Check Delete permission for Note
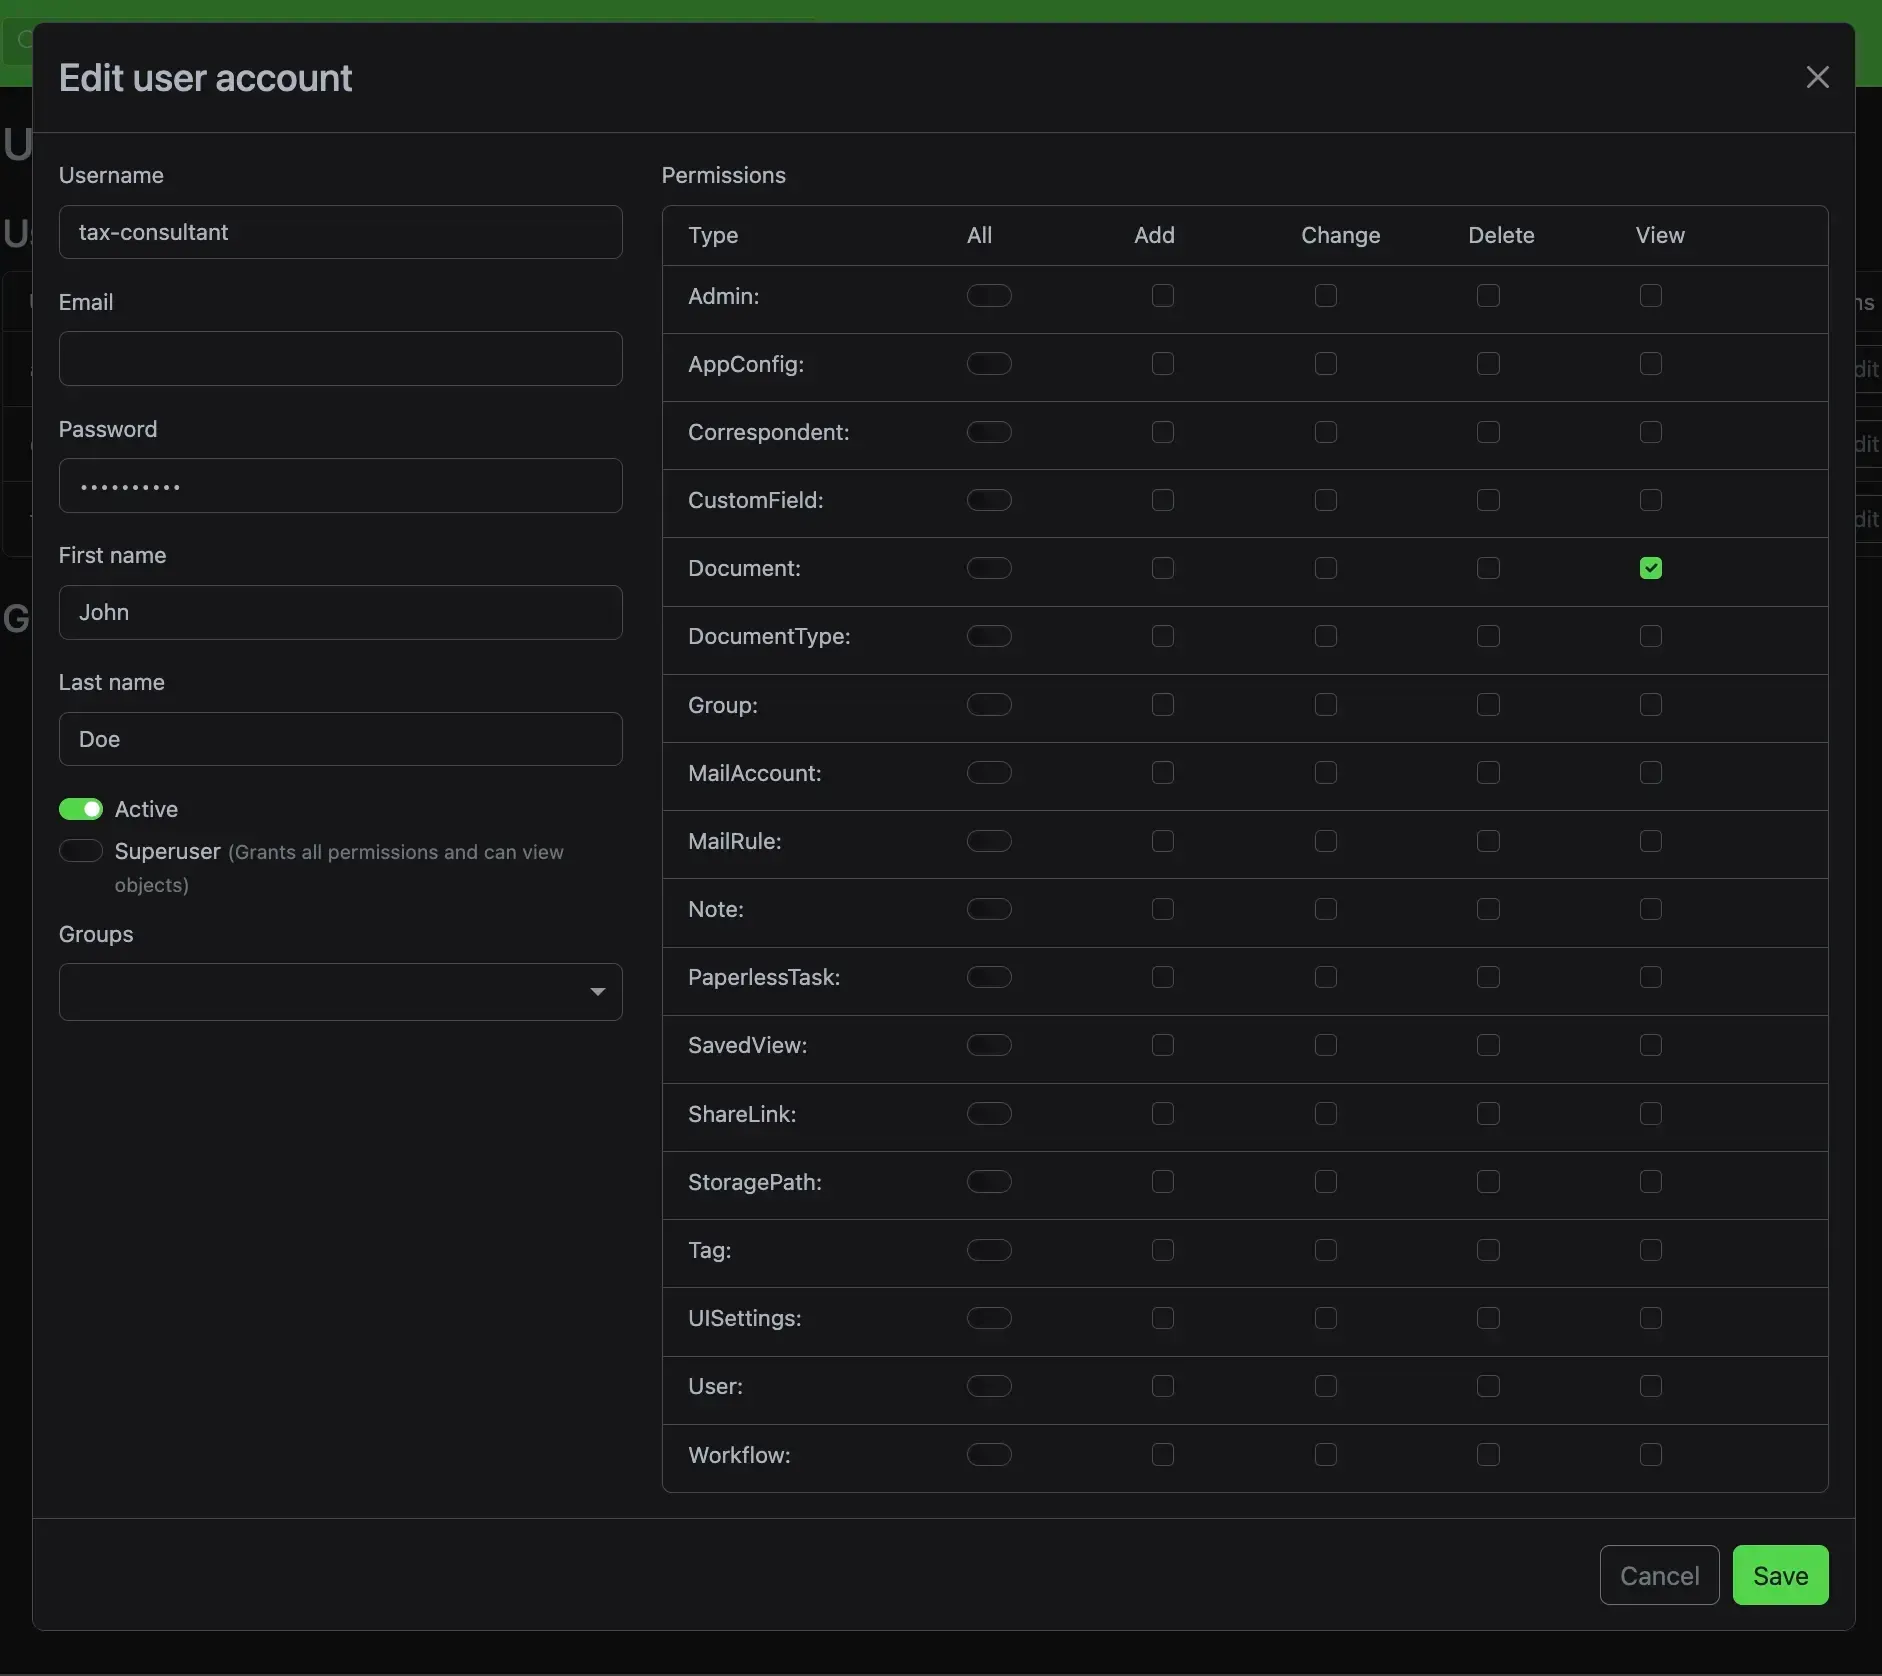This screenshot has width=1882, height=1676. [x=1488, y=909]
